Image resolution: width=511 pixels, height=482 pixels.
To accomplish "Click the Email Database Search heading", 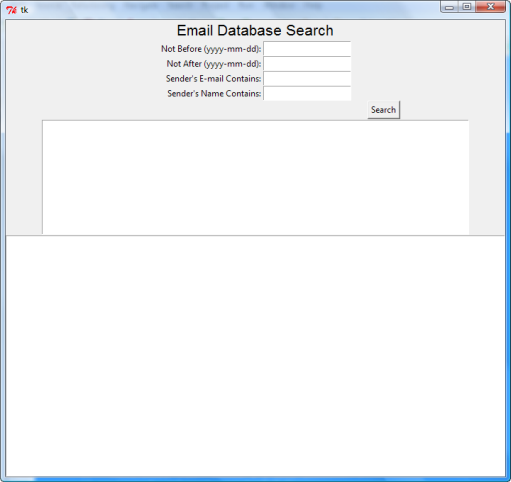I will (x=255, y=30).
